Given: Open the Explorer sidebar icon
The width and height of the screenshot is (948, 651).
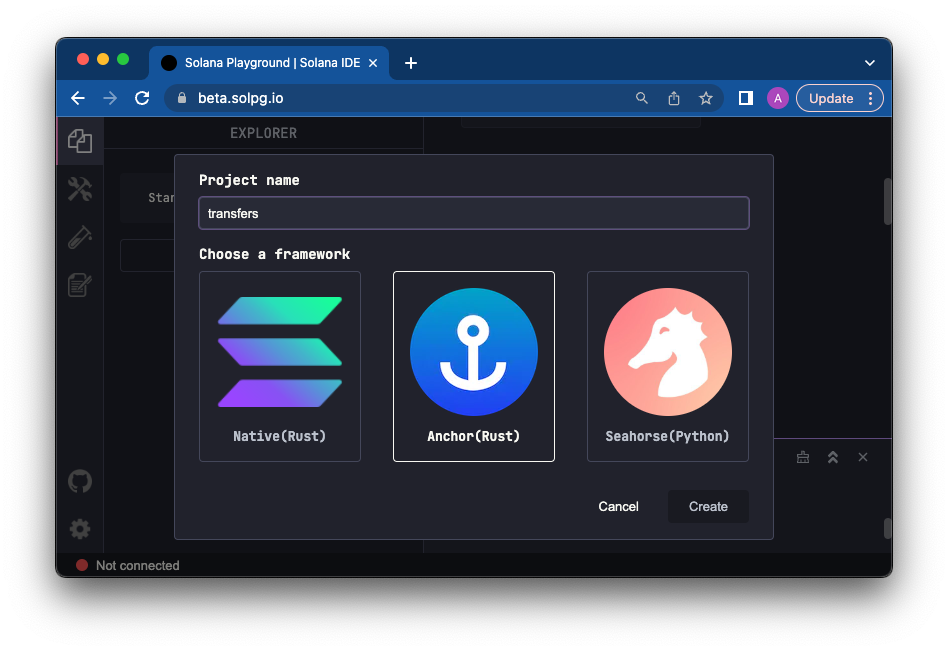Looking at the screenshot, I should 80,141.
